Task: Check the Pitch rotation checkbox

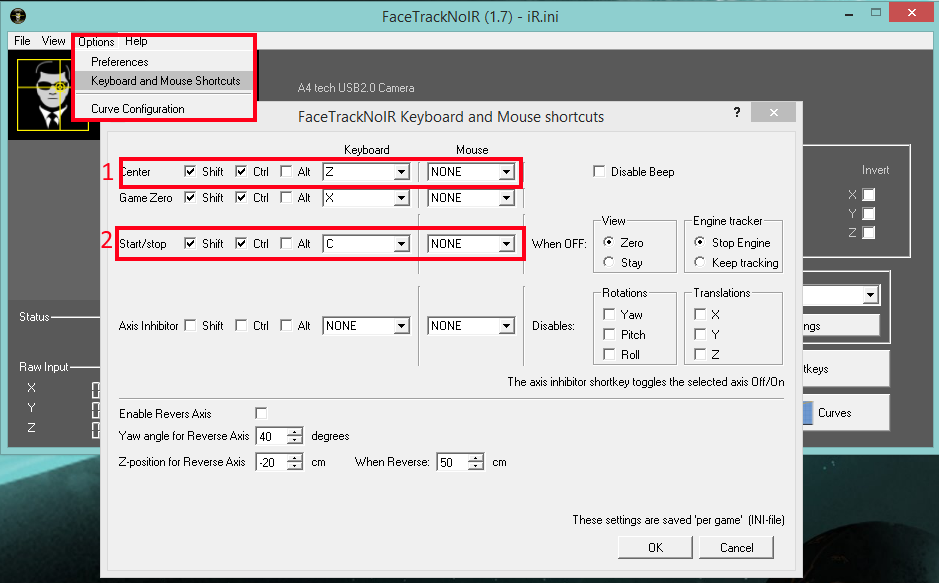Action: (609, 334)
